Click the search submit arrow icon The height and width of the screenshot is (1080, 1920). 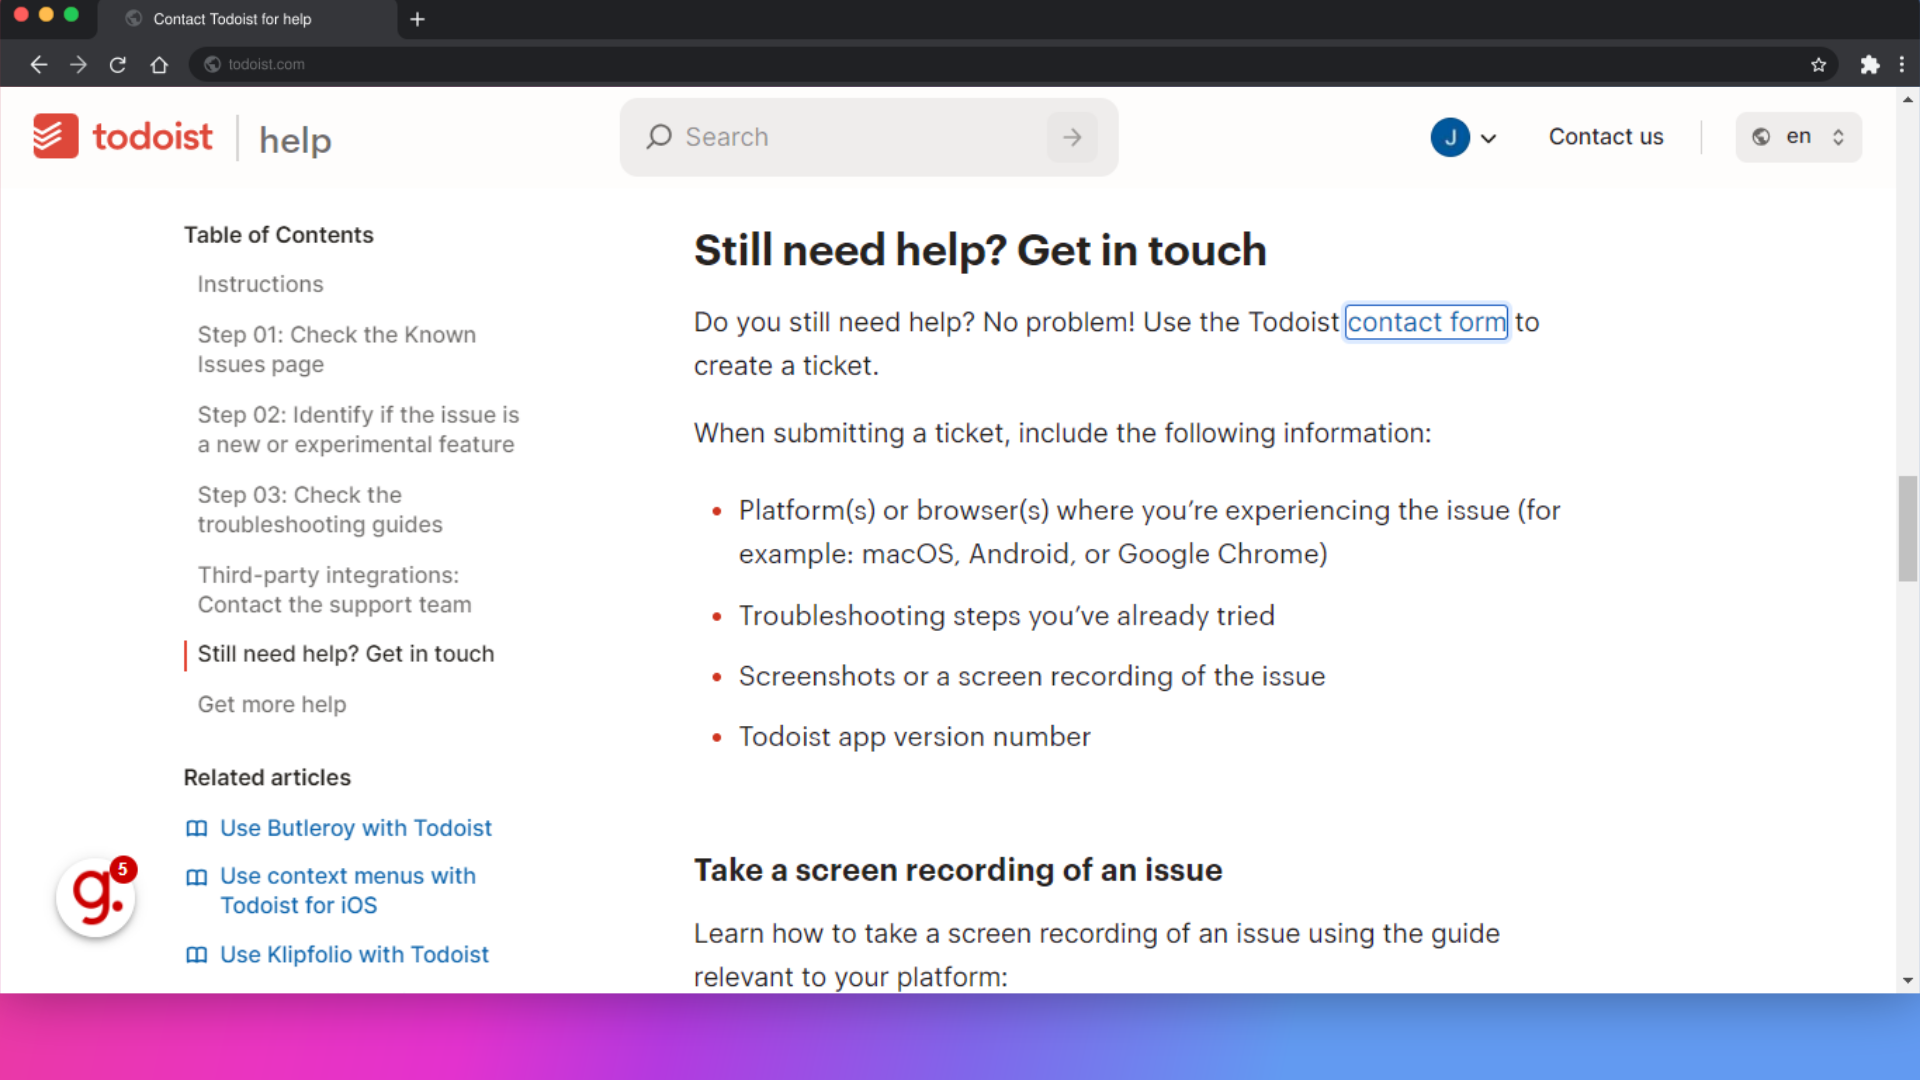click(1072, 136)
